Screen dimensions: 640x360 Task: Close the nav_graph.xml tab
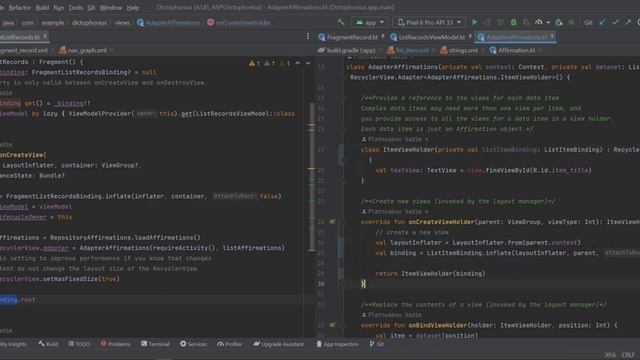point(111,51)
